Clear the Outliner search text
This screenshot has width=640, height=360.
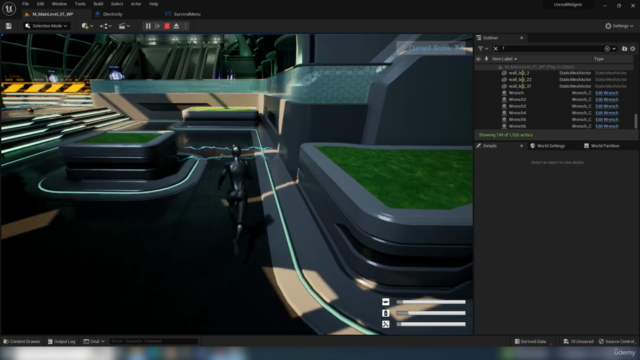[496, 49]
